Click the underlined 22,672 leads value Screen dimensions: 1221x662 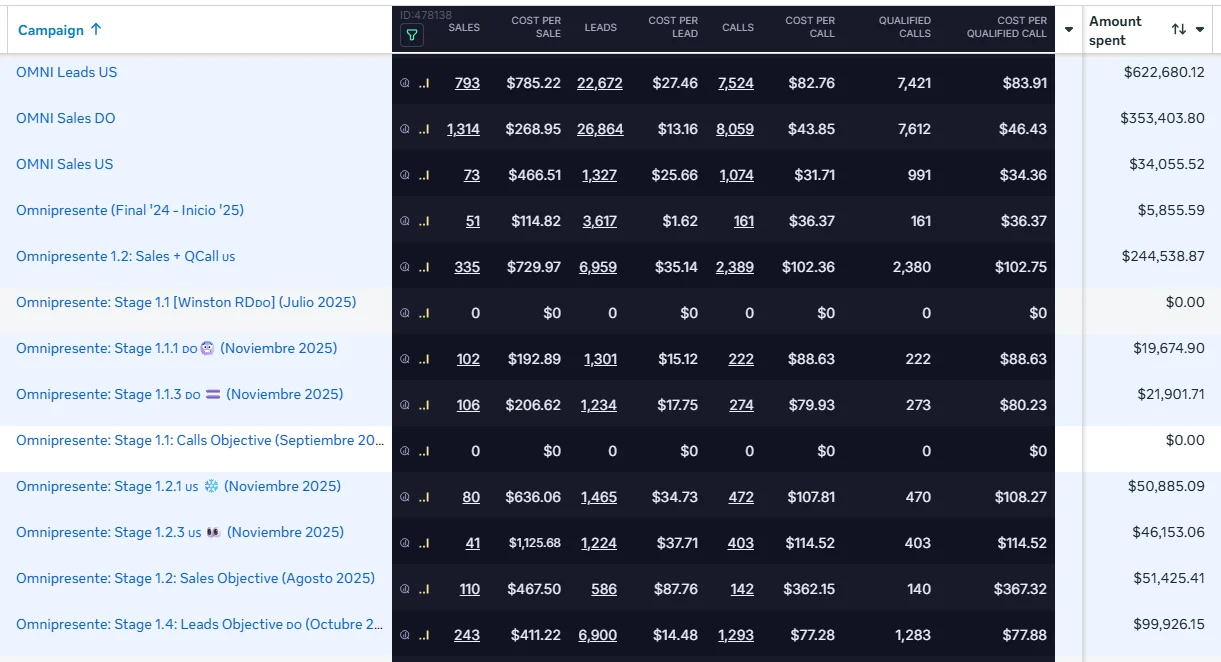[x=600, y=83]
